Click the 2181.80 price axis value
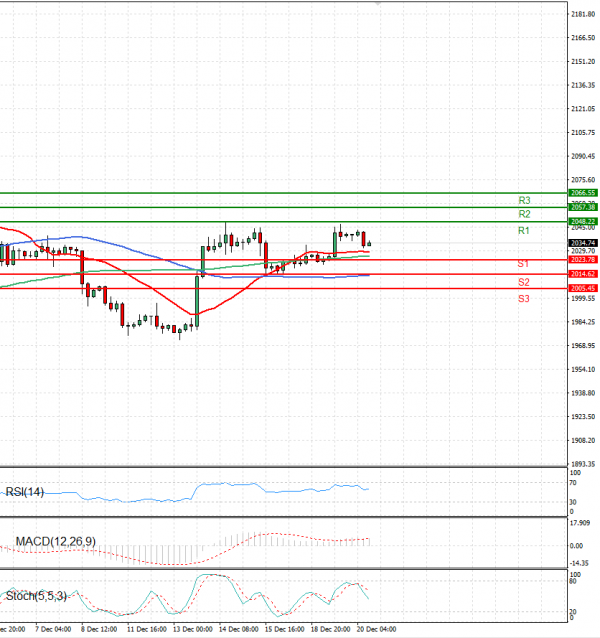 click(583, 14)
